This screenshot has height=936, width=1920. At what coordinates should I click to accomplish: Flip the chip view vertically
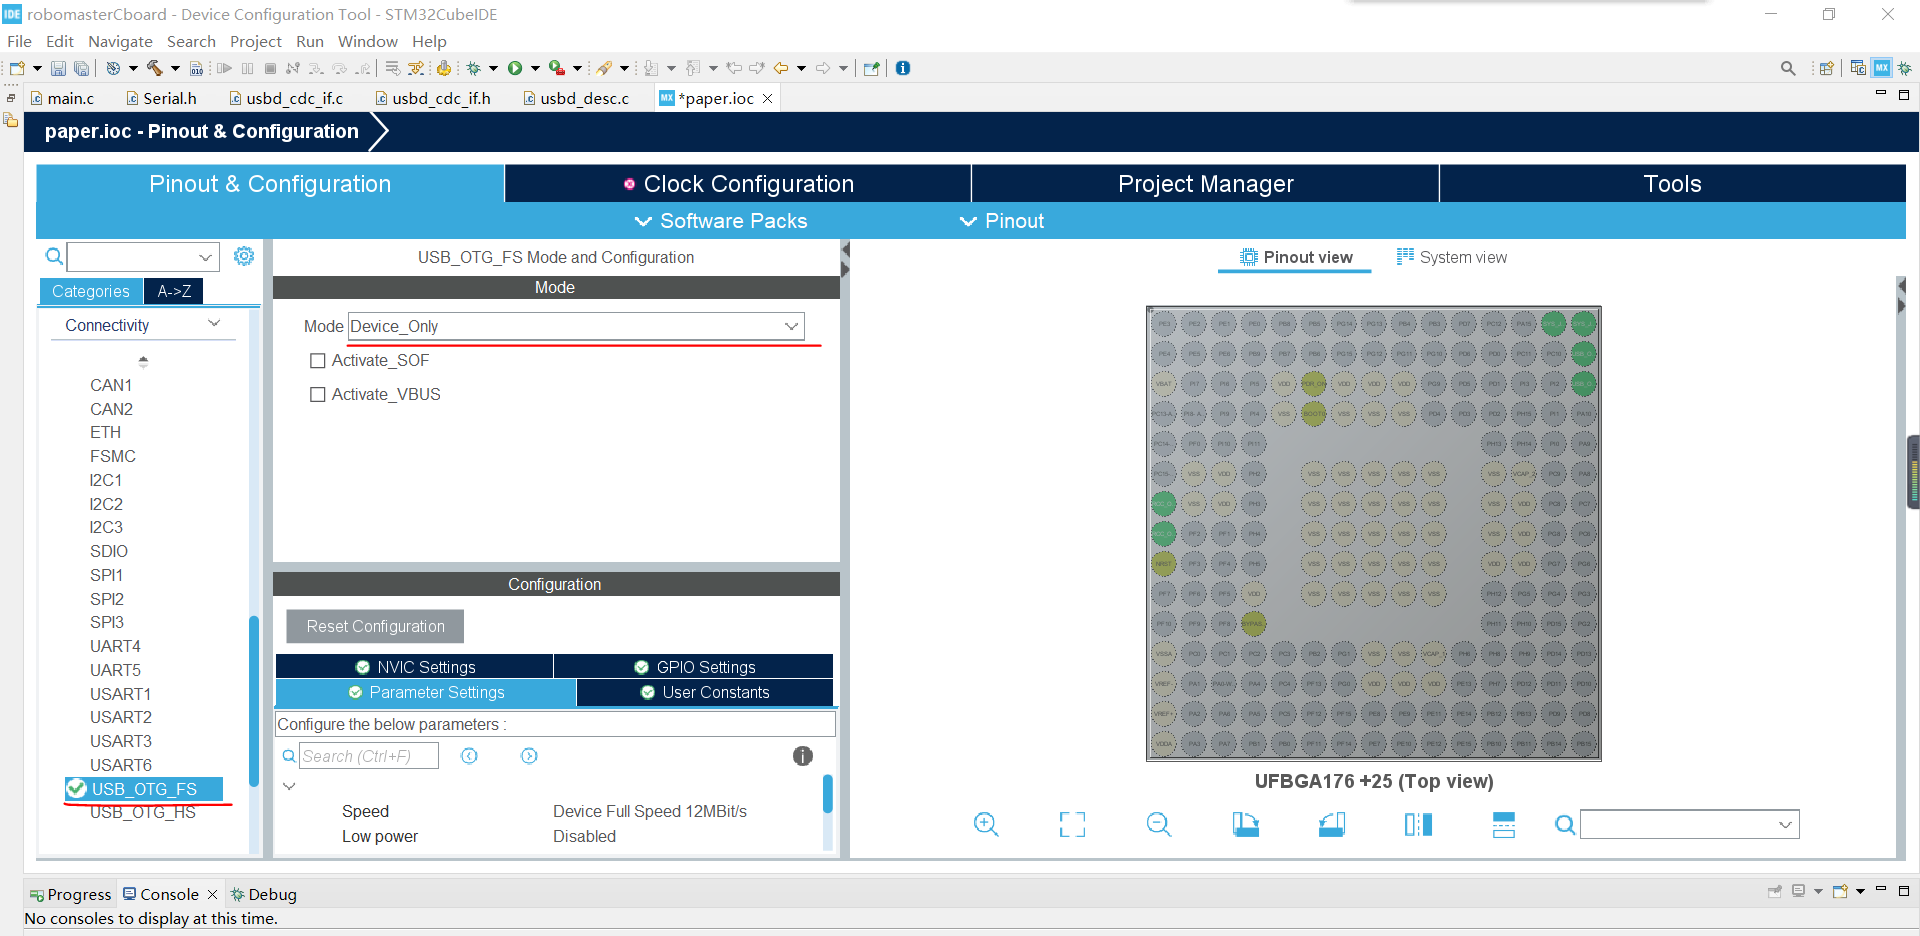point(1504,824)
